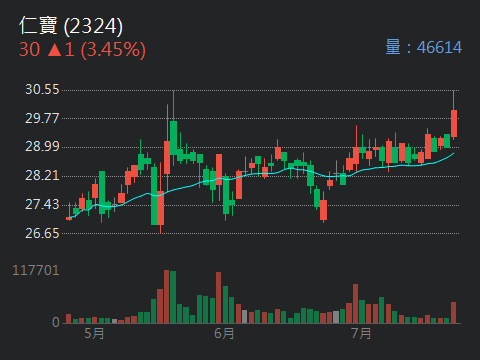The width and height of the screenshot is (480, 360).
Task: Click the 5月 date axis label
Action: click(94, 333)
